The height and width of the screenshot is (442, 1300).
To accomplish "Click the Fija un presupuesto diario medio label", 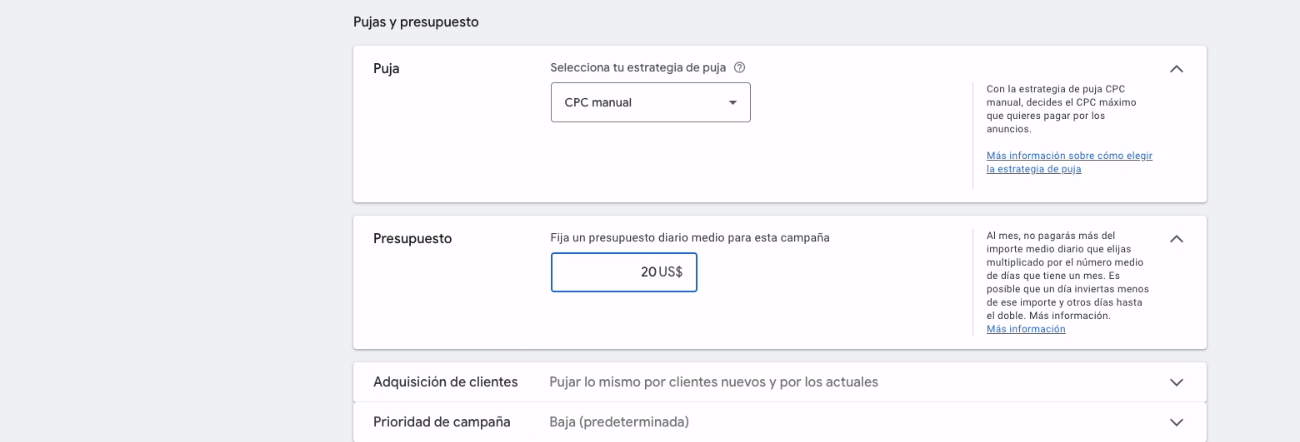I will click(690, 238).
